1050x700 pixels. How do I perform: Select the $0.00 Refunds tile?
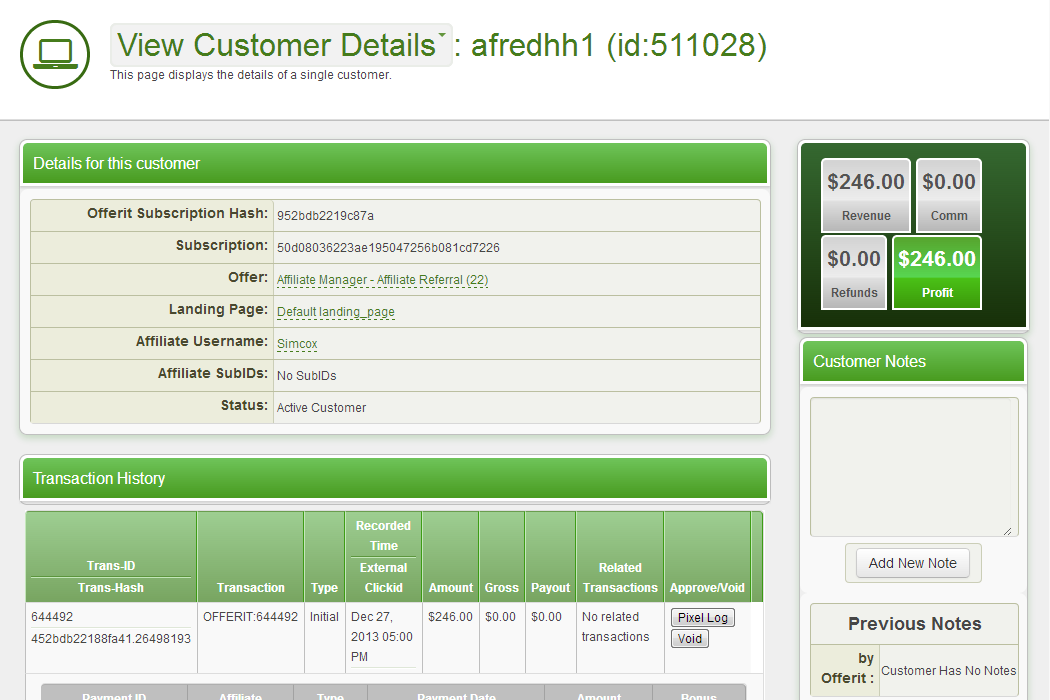click(854, 273)
